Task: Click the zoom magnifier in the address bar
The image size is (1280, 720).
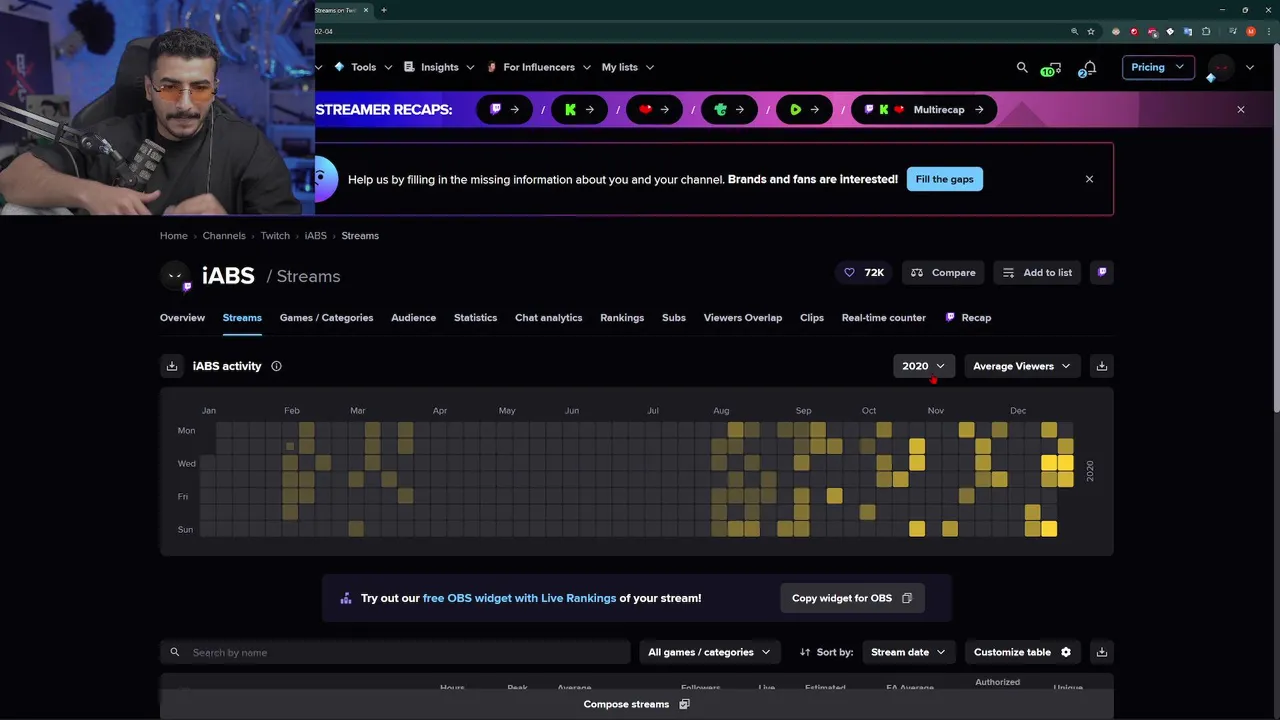Action: point(1075,31)
